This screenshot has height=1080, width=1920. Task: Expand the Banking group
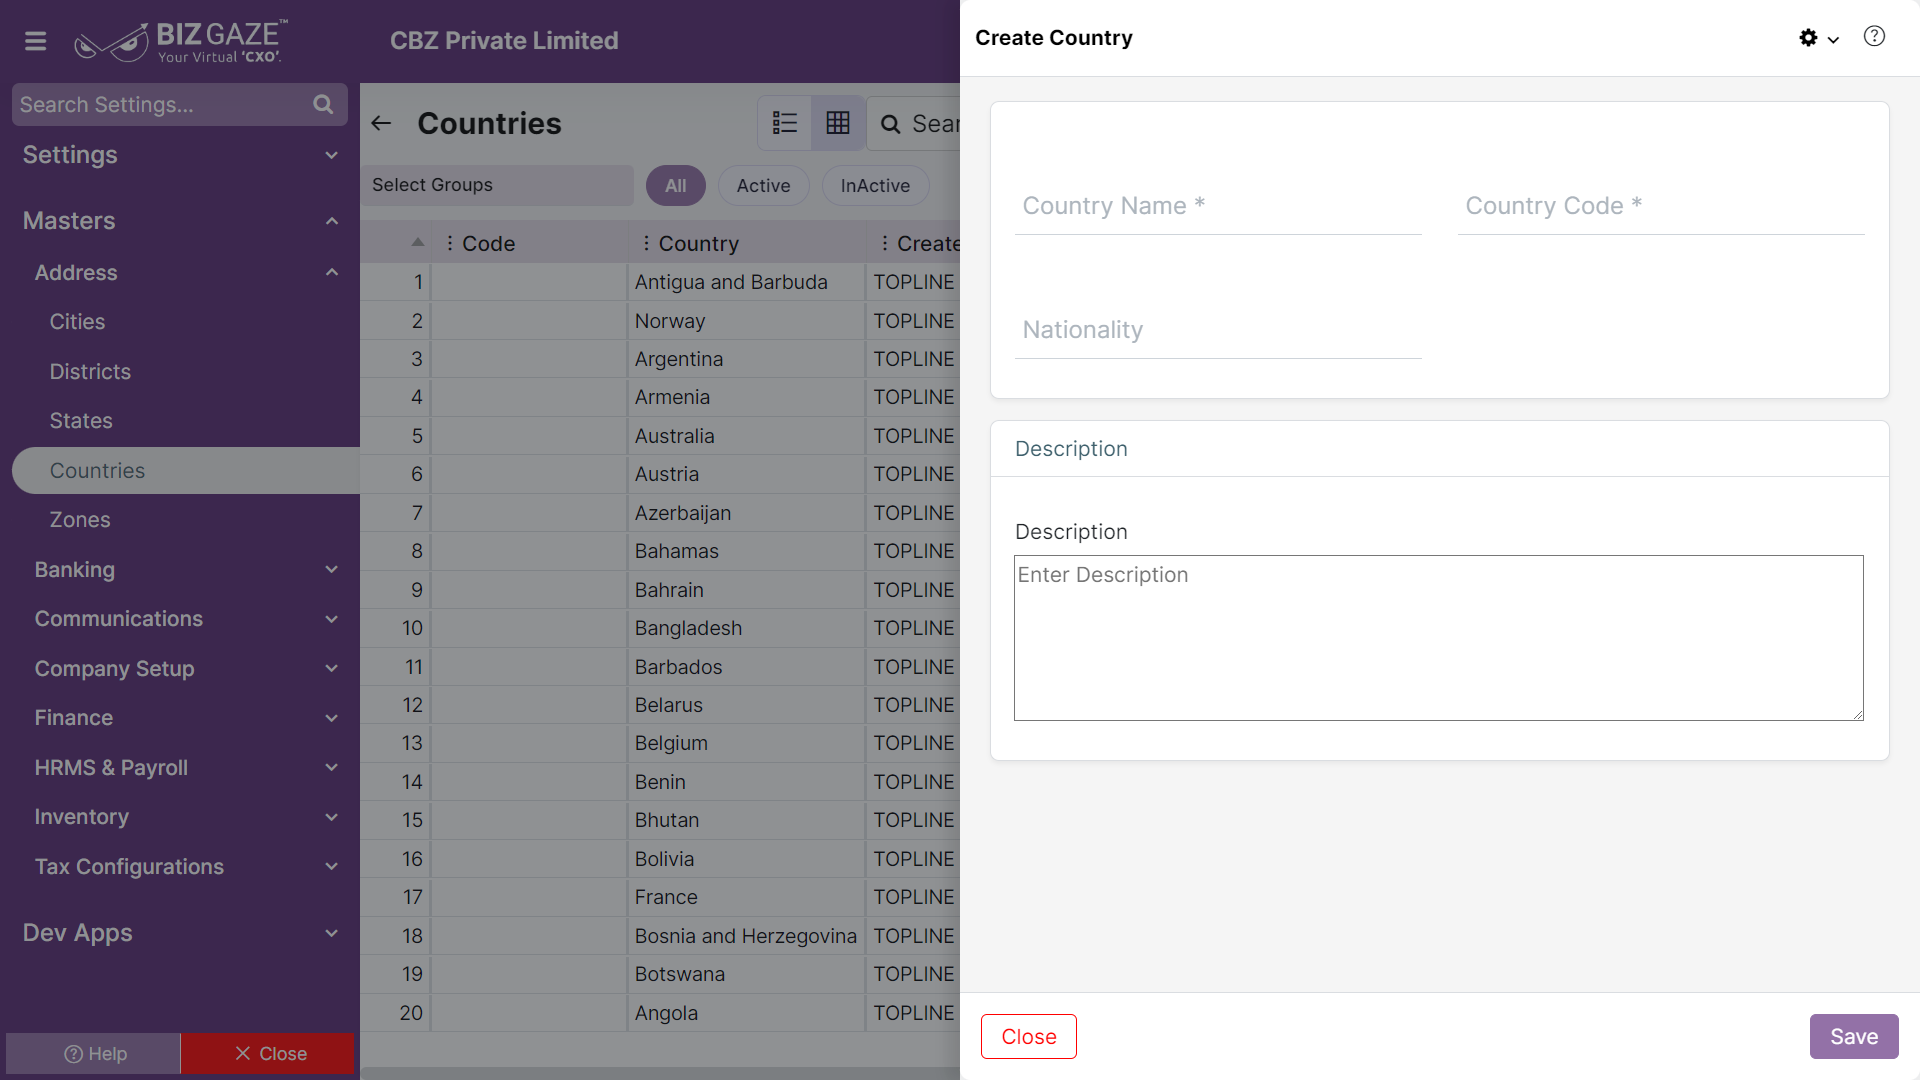pyautogui.click(x=331, y=570)
